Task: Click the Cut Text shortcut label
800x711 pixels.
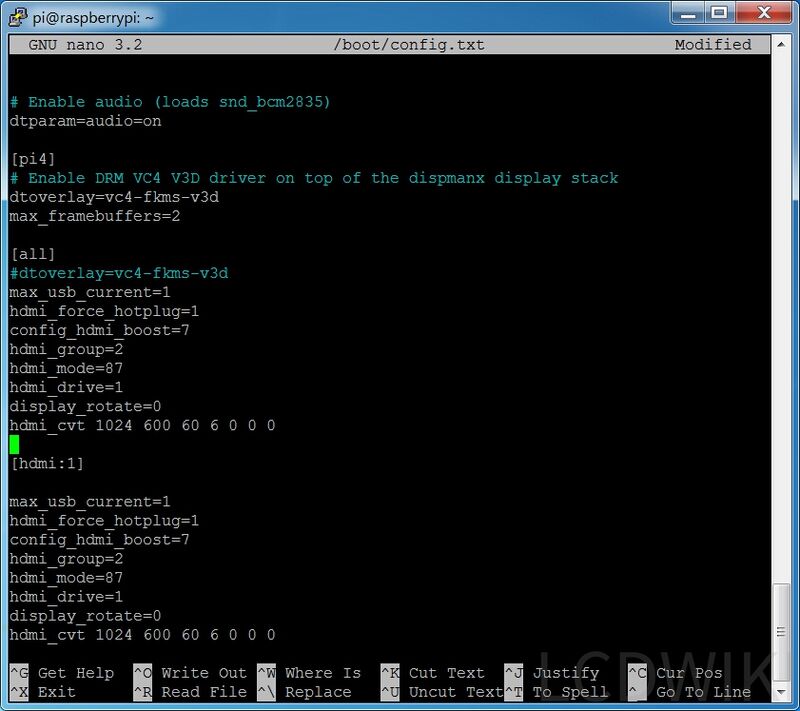Action: click(x=446, y=673)
